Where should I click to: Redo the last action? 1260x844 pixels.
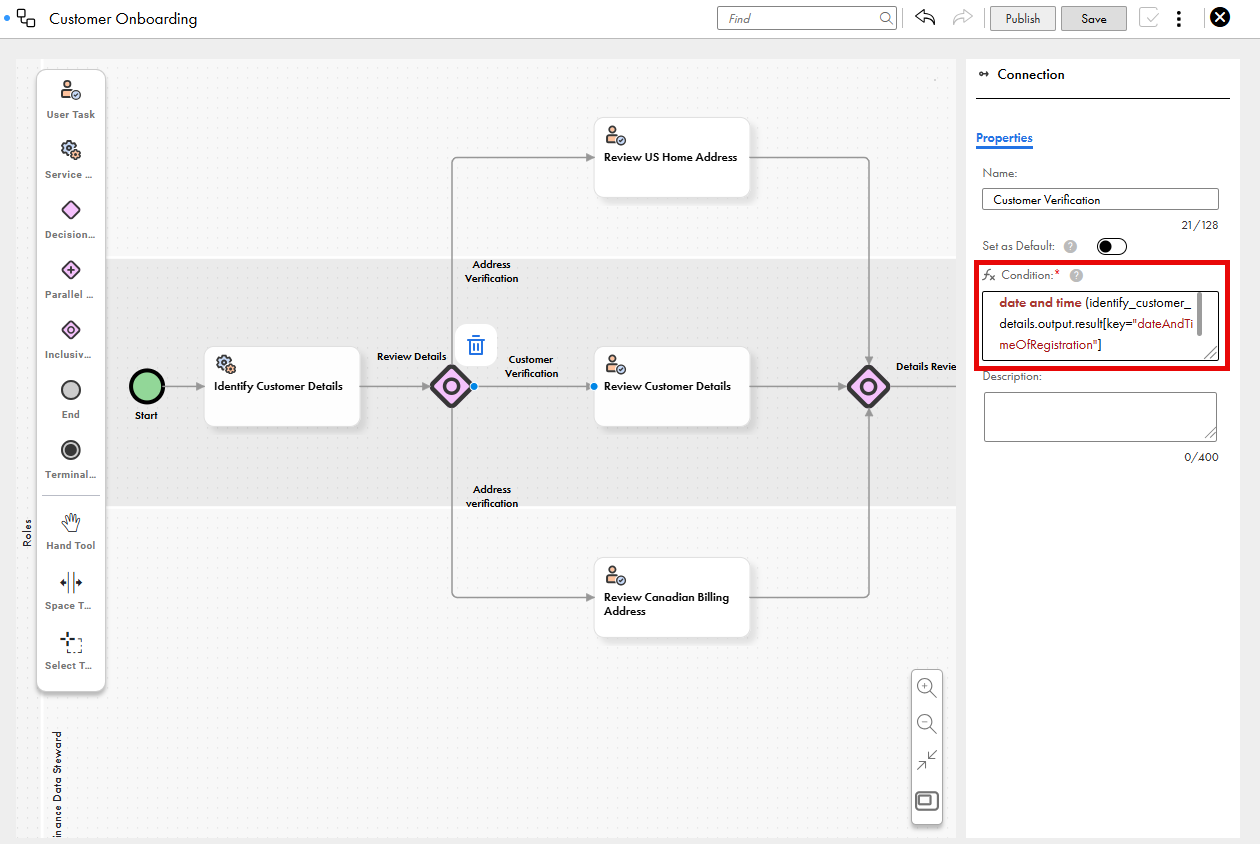pyautogui.click(x=962, y=18)
